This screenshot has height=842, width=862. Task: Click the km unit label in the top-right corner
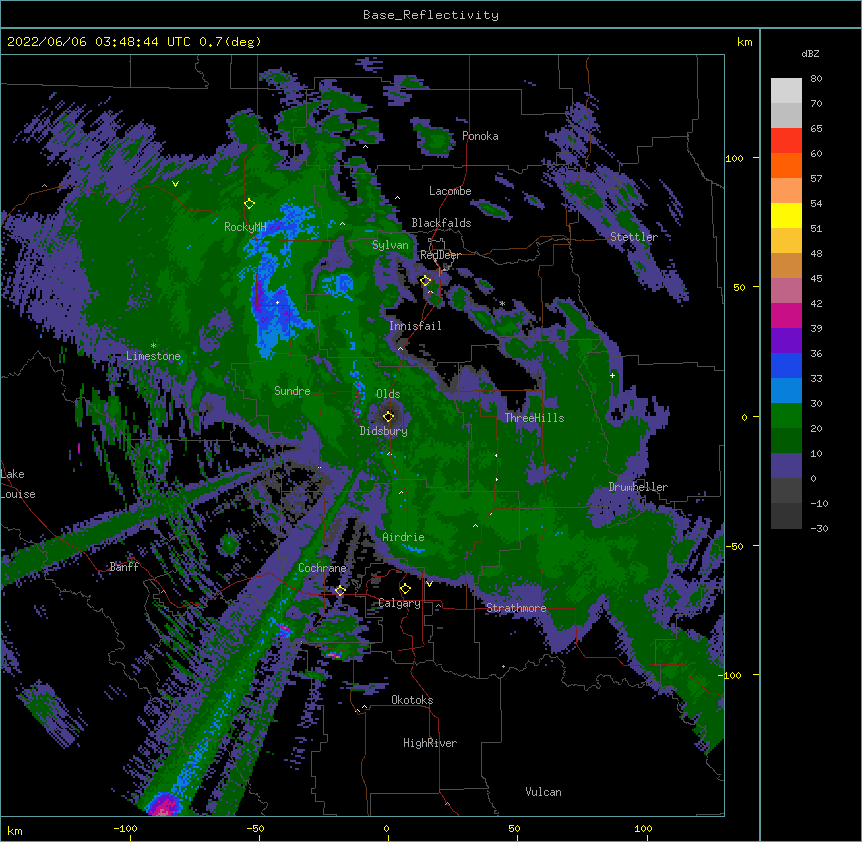744,42
